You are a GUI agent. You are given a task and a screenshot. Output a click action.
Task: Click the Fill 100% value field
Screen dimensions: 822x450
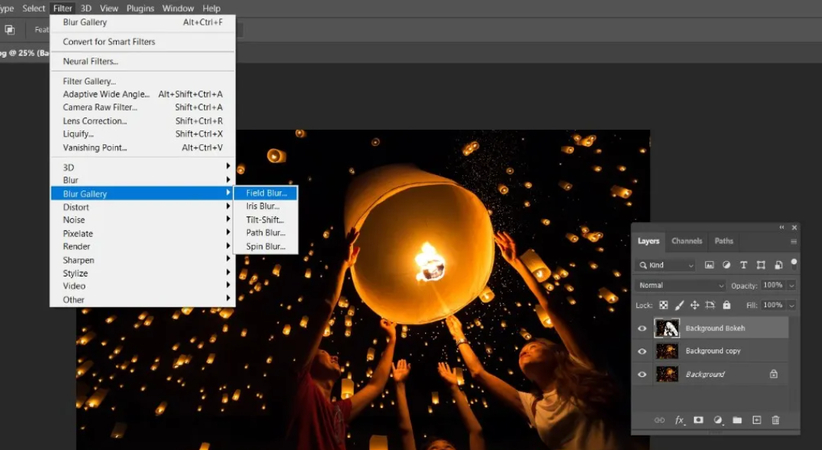tap(774, 305)
